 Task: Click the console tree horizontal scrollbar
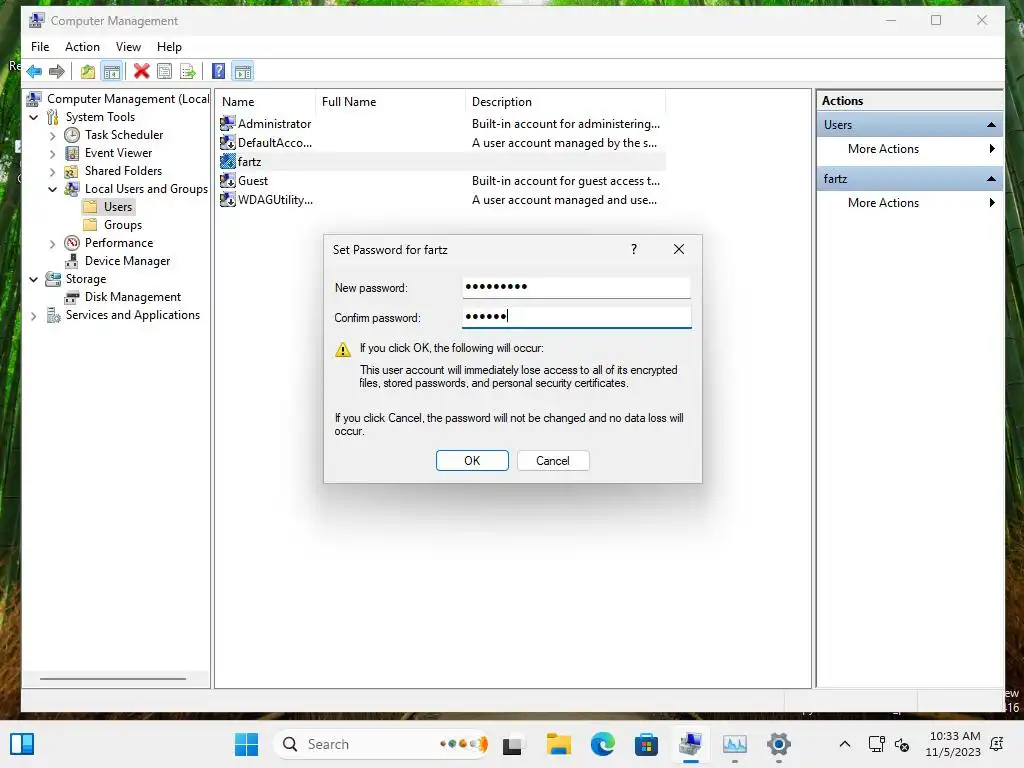(113, 679)
